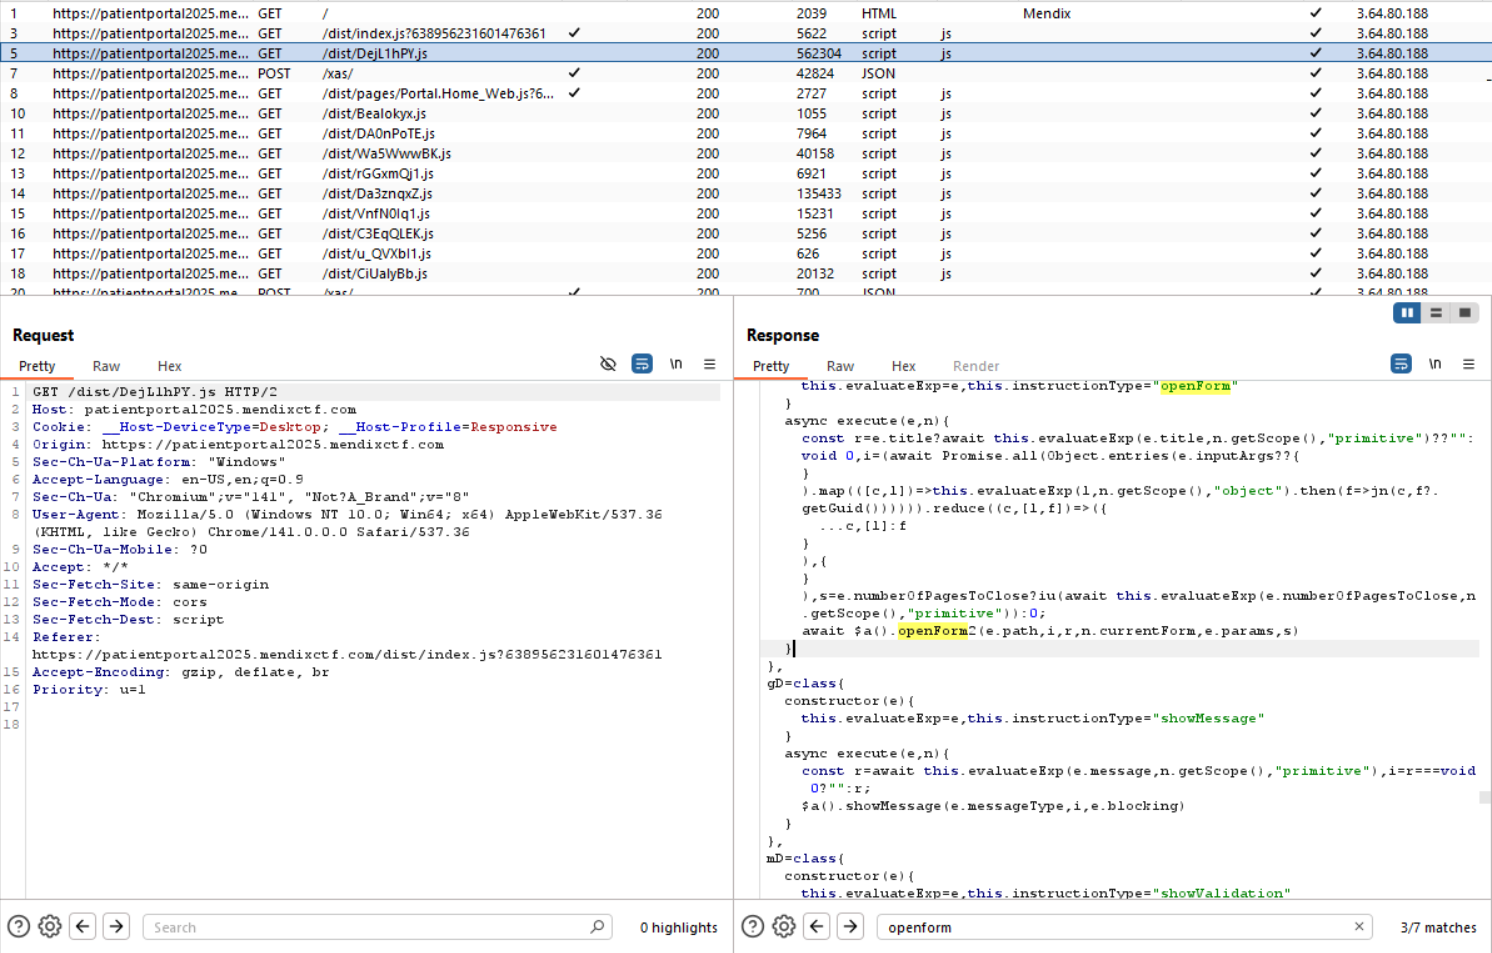Go to previous match in Request search
Screen dimensions: 1492x953
83,927
